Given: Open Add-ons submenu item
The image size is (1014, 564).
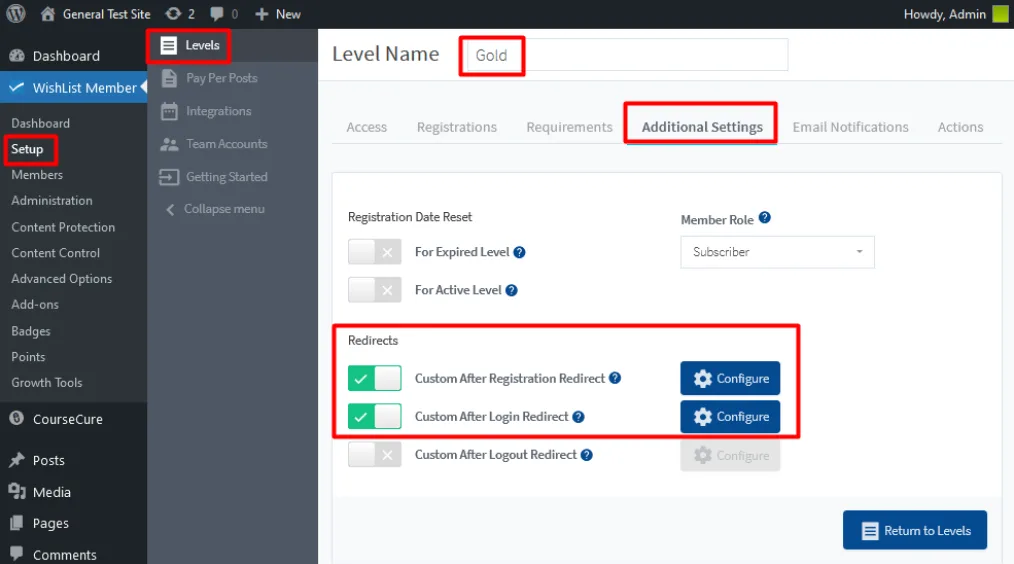Looking at the screenshot, I should click(35, 305).
